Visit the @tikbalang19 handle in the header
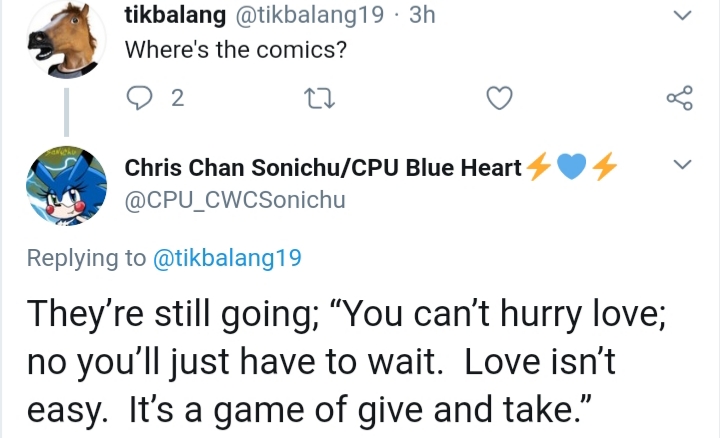The image size is (720, 438). point(309,15)
